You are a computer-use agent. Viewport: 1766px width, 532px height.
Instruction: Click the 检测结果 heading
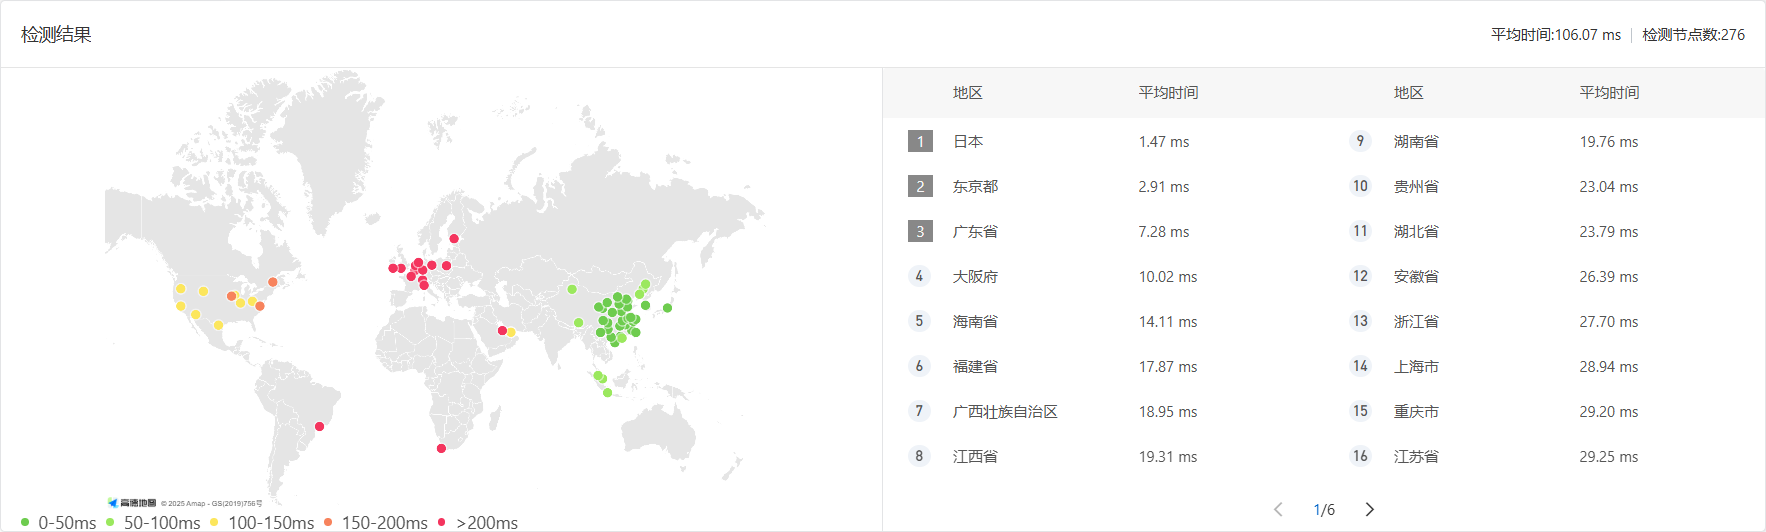56,34
